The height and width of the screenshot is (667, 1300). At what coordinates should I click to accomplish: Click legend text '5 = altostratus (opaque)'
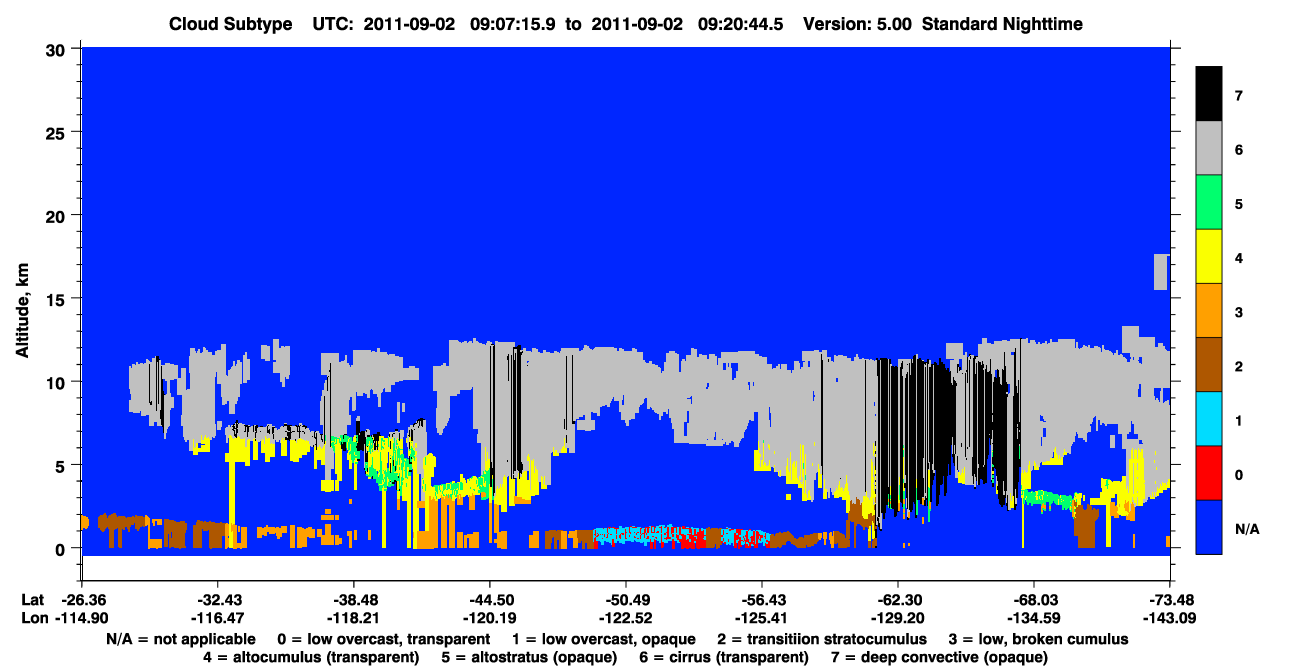(x=528, y=657)
